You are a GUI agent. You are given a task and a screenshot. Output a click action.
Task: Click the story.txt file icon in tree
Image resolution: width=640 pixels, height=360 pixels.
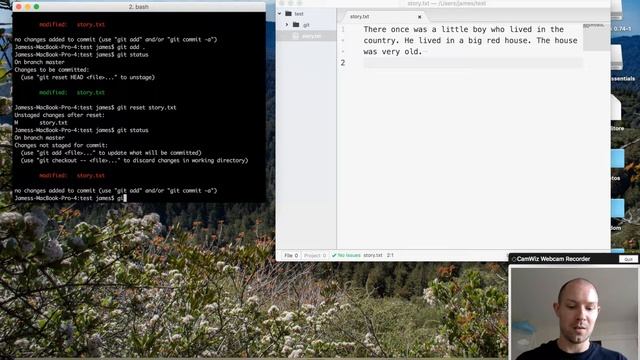click(296, 36)
